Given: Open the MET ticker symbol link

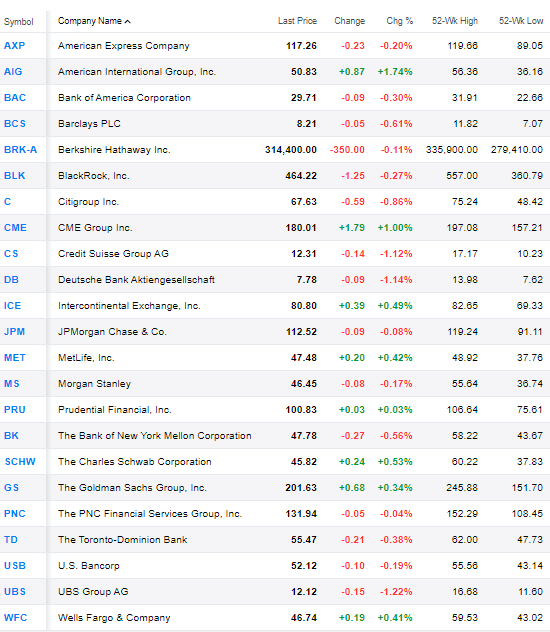Looking at the screenshot, I should coord(15,358).
